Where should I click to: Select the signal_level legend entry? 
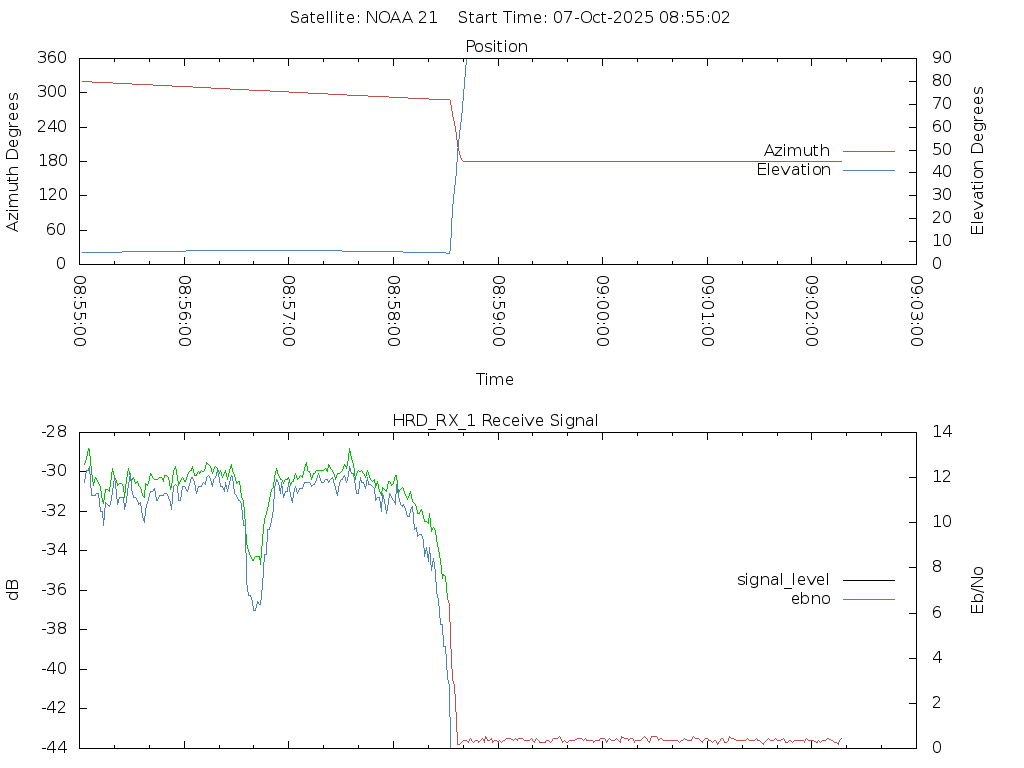(783, 580)
